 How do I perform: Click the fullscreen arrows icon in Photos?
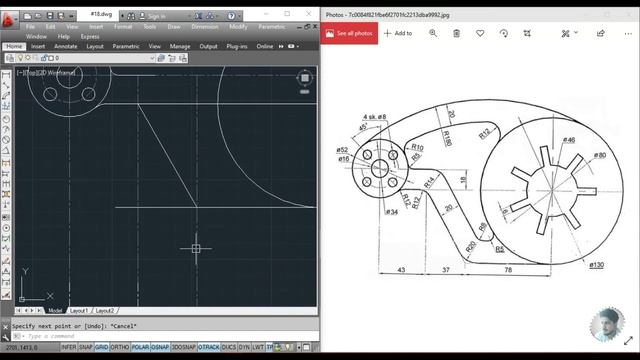(629, 340)
